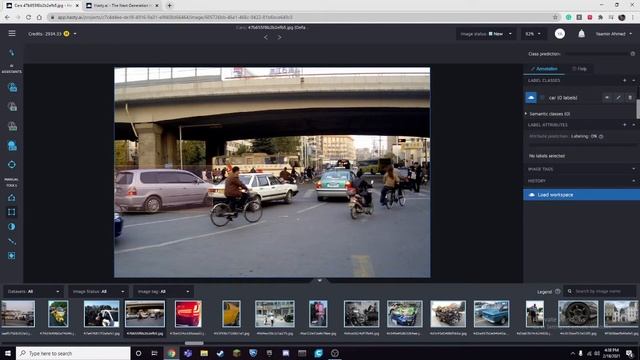Select the first AI assistant tool

tap(12, 87)
